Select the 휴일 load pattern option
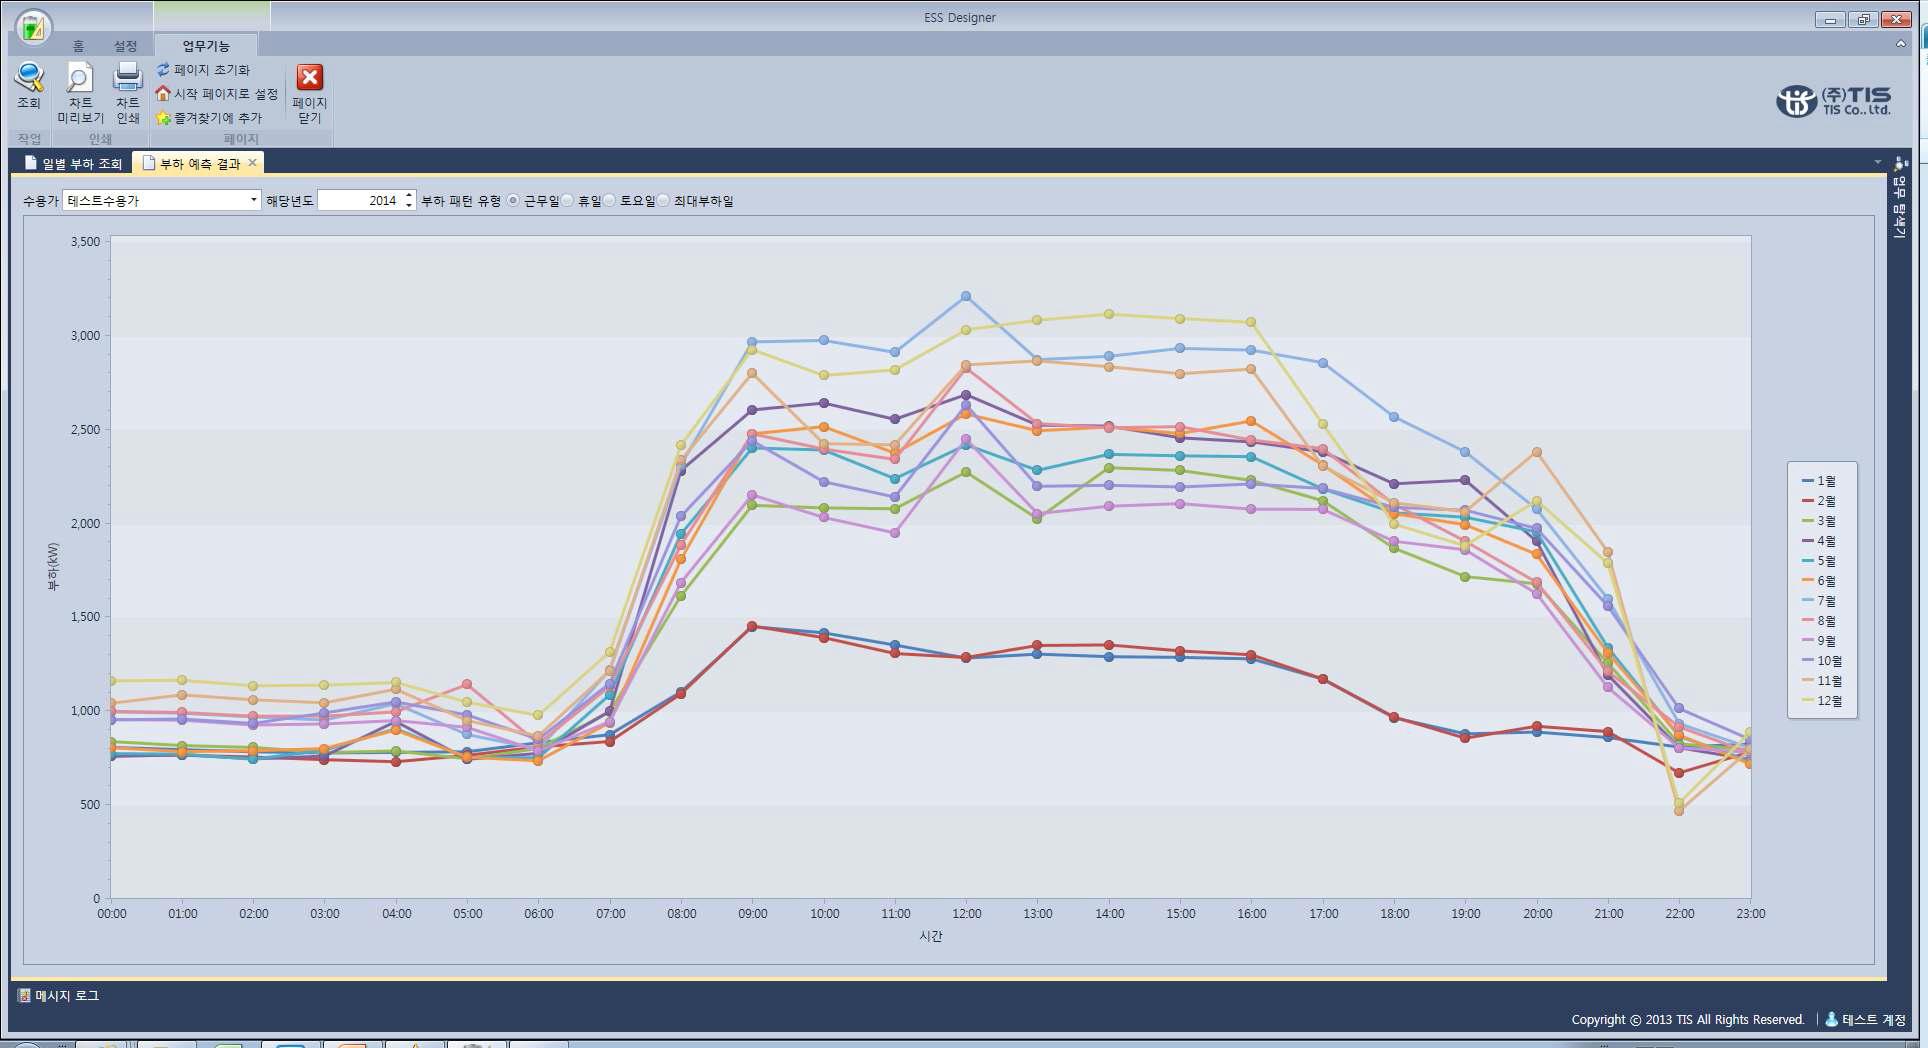 (582, 201)
